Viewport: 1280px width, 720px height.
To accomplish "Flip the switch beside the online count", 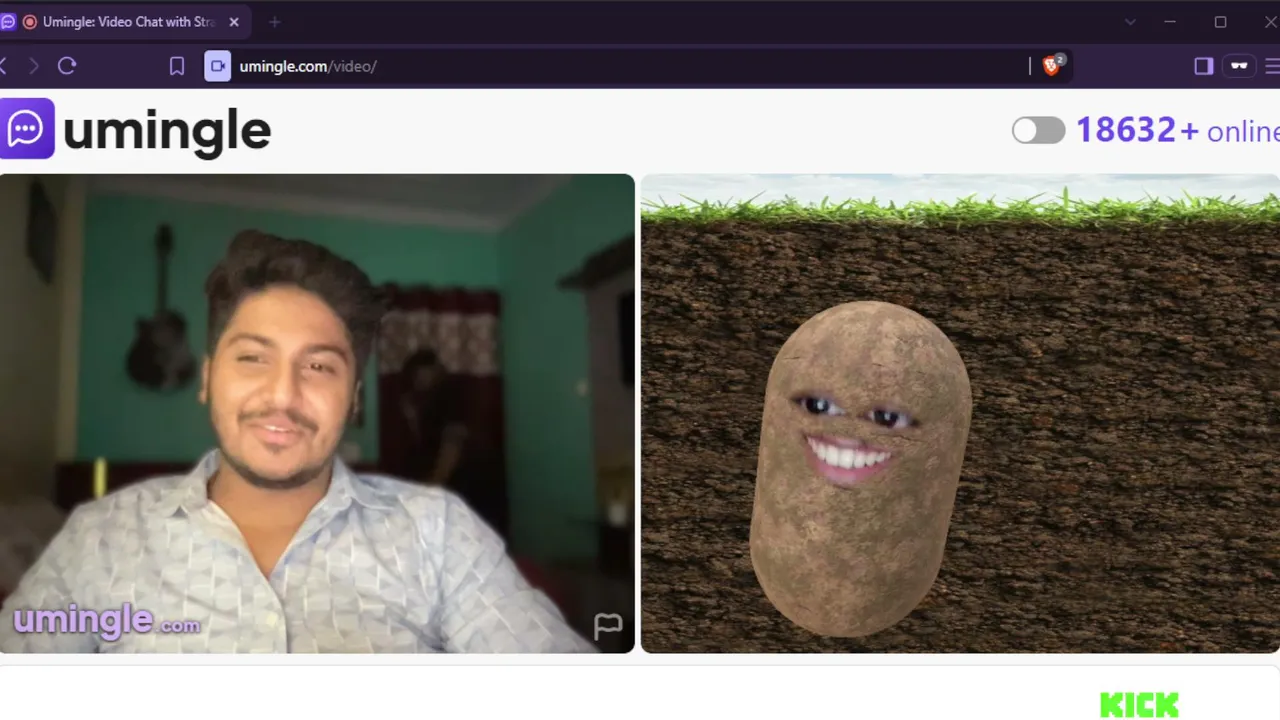I will (x=1038, y=130).
